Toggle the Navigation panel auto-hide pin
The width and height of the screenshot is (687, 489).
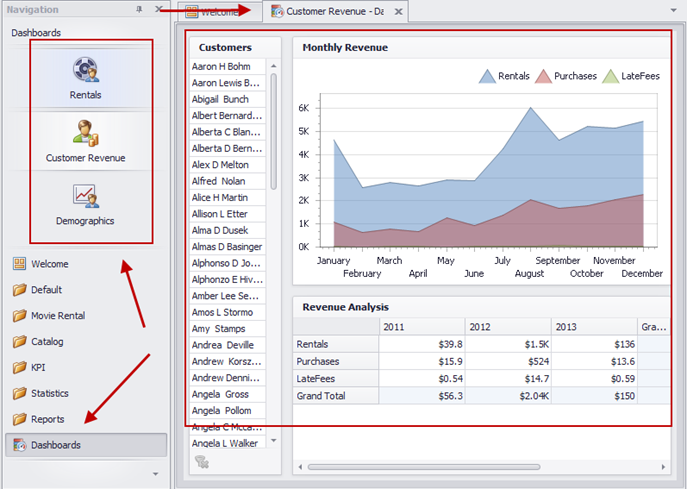(x=139, y=10)
